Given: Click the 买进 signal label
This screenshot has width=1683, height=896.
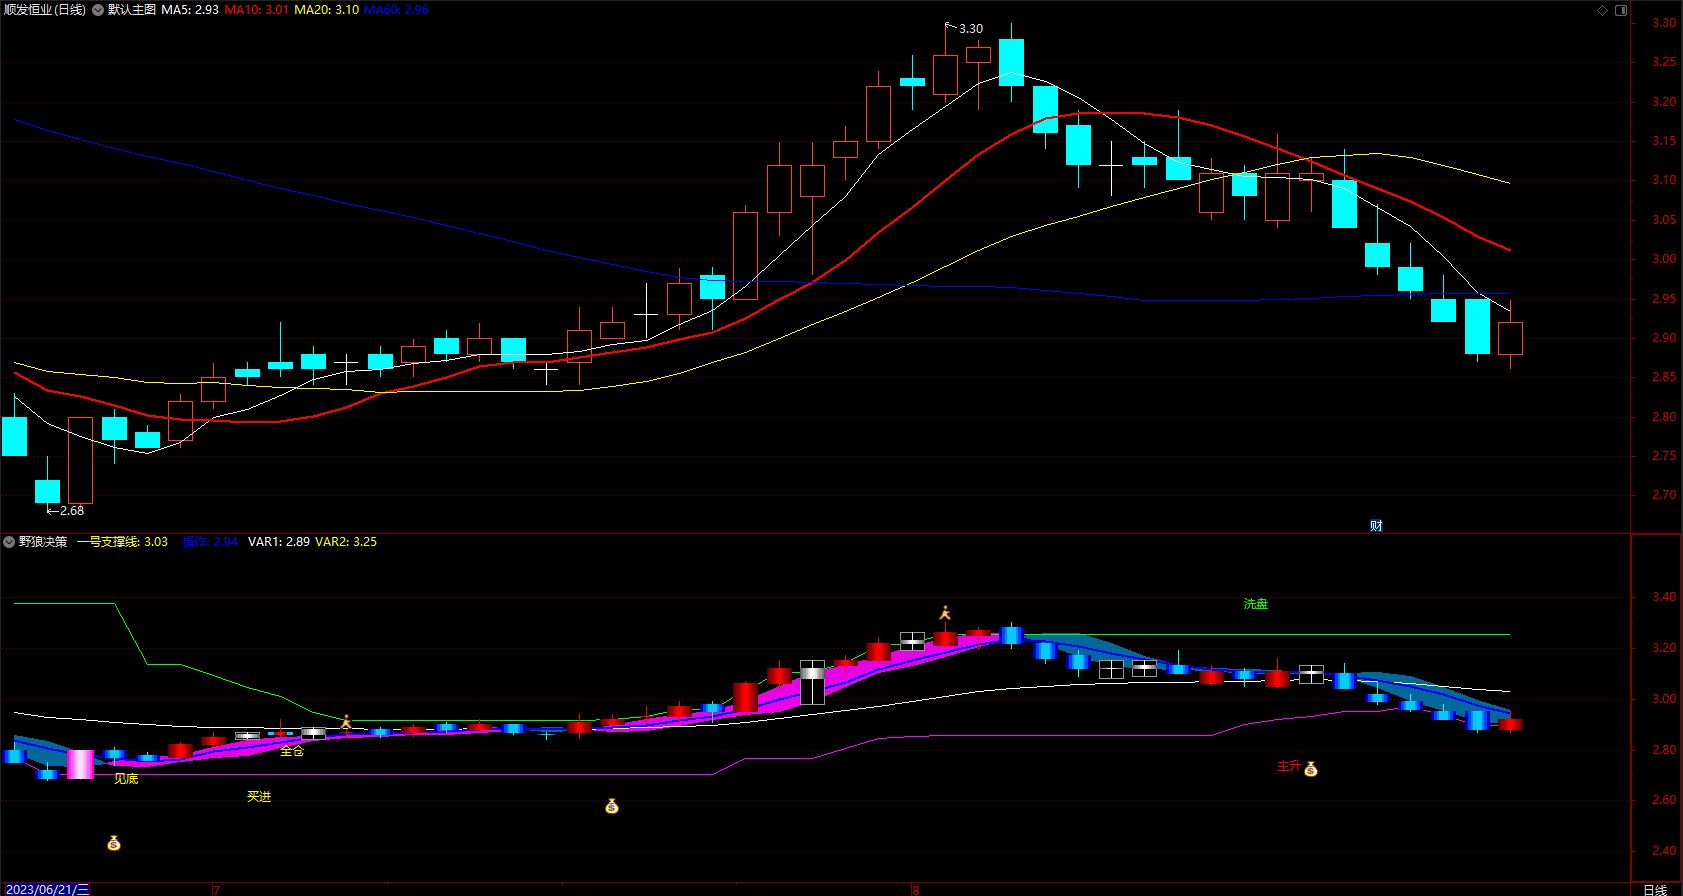Looking at the screenshot, I should click(x=259, y=797).
